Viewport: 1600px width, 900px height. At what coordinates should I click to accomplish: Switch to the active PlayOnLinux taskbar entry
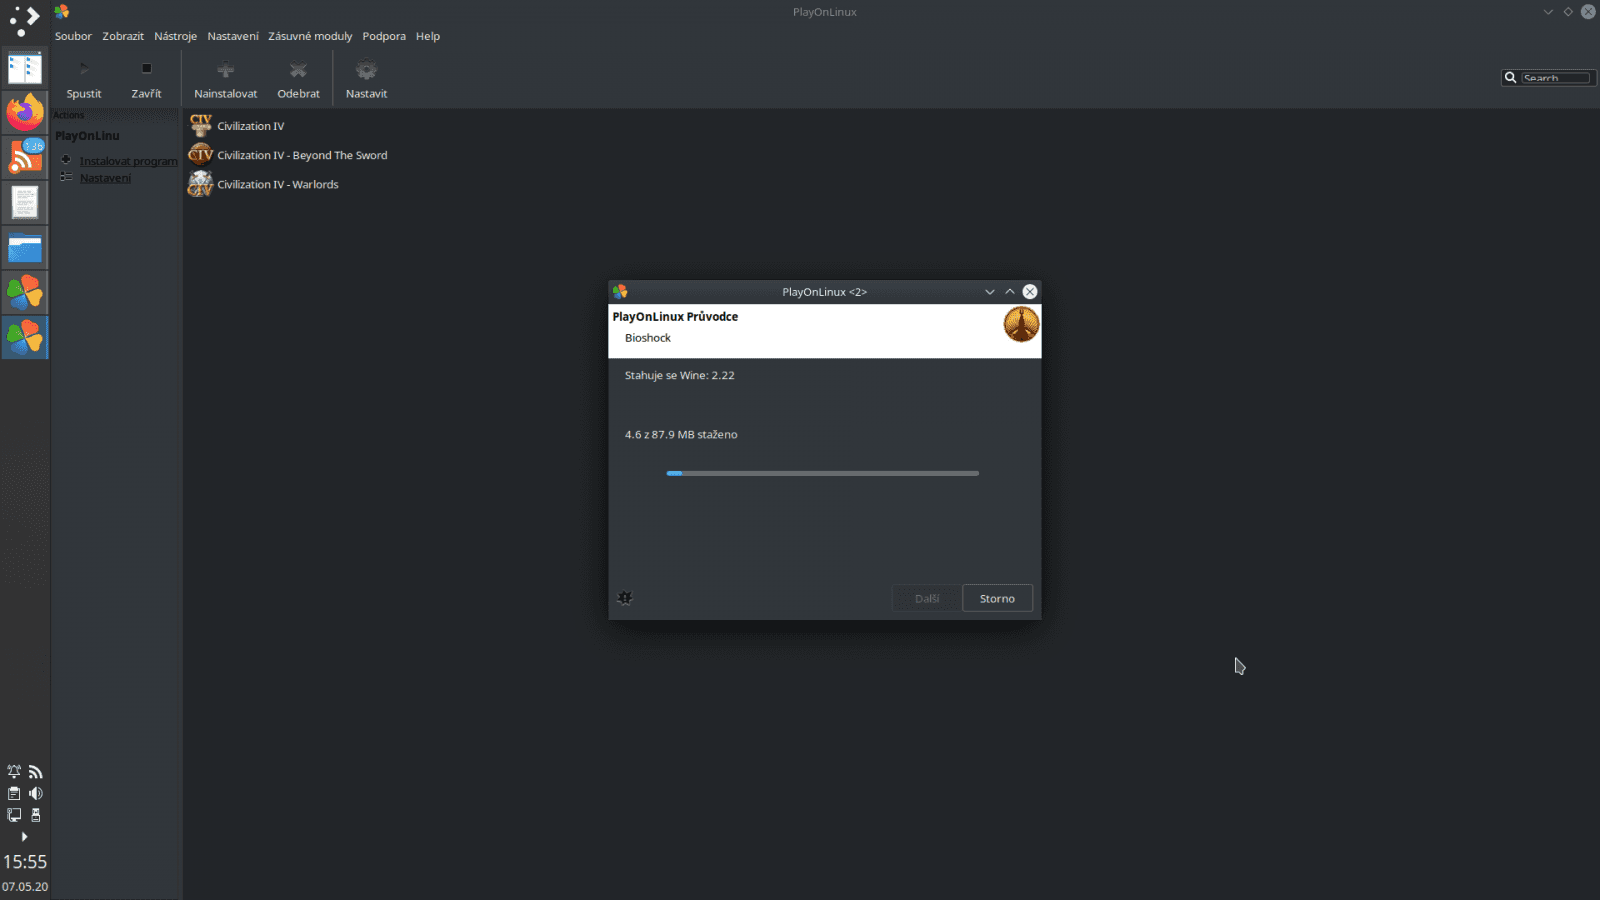(25, 338)
